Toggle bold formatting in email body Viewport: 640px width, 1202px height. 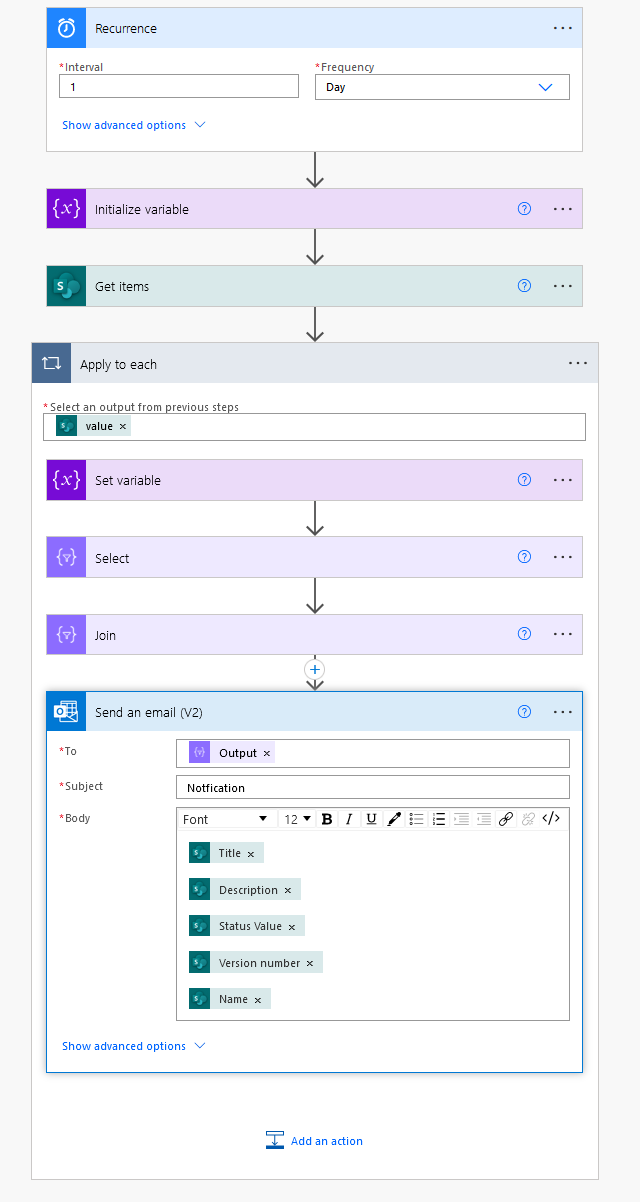327,819
